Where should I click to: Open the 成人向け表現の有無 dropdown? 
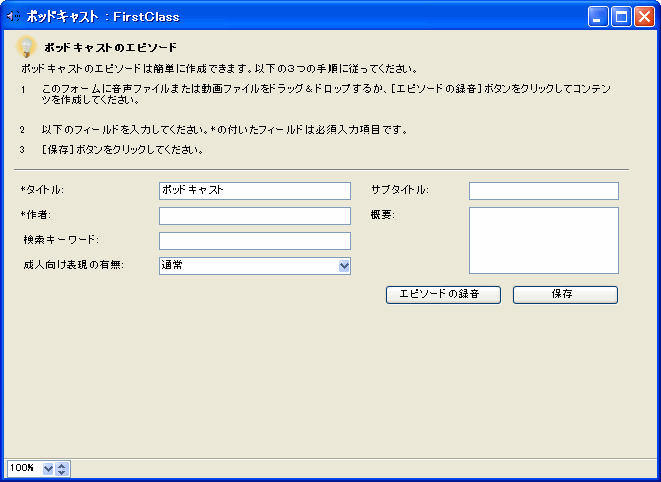coord(254,266)
